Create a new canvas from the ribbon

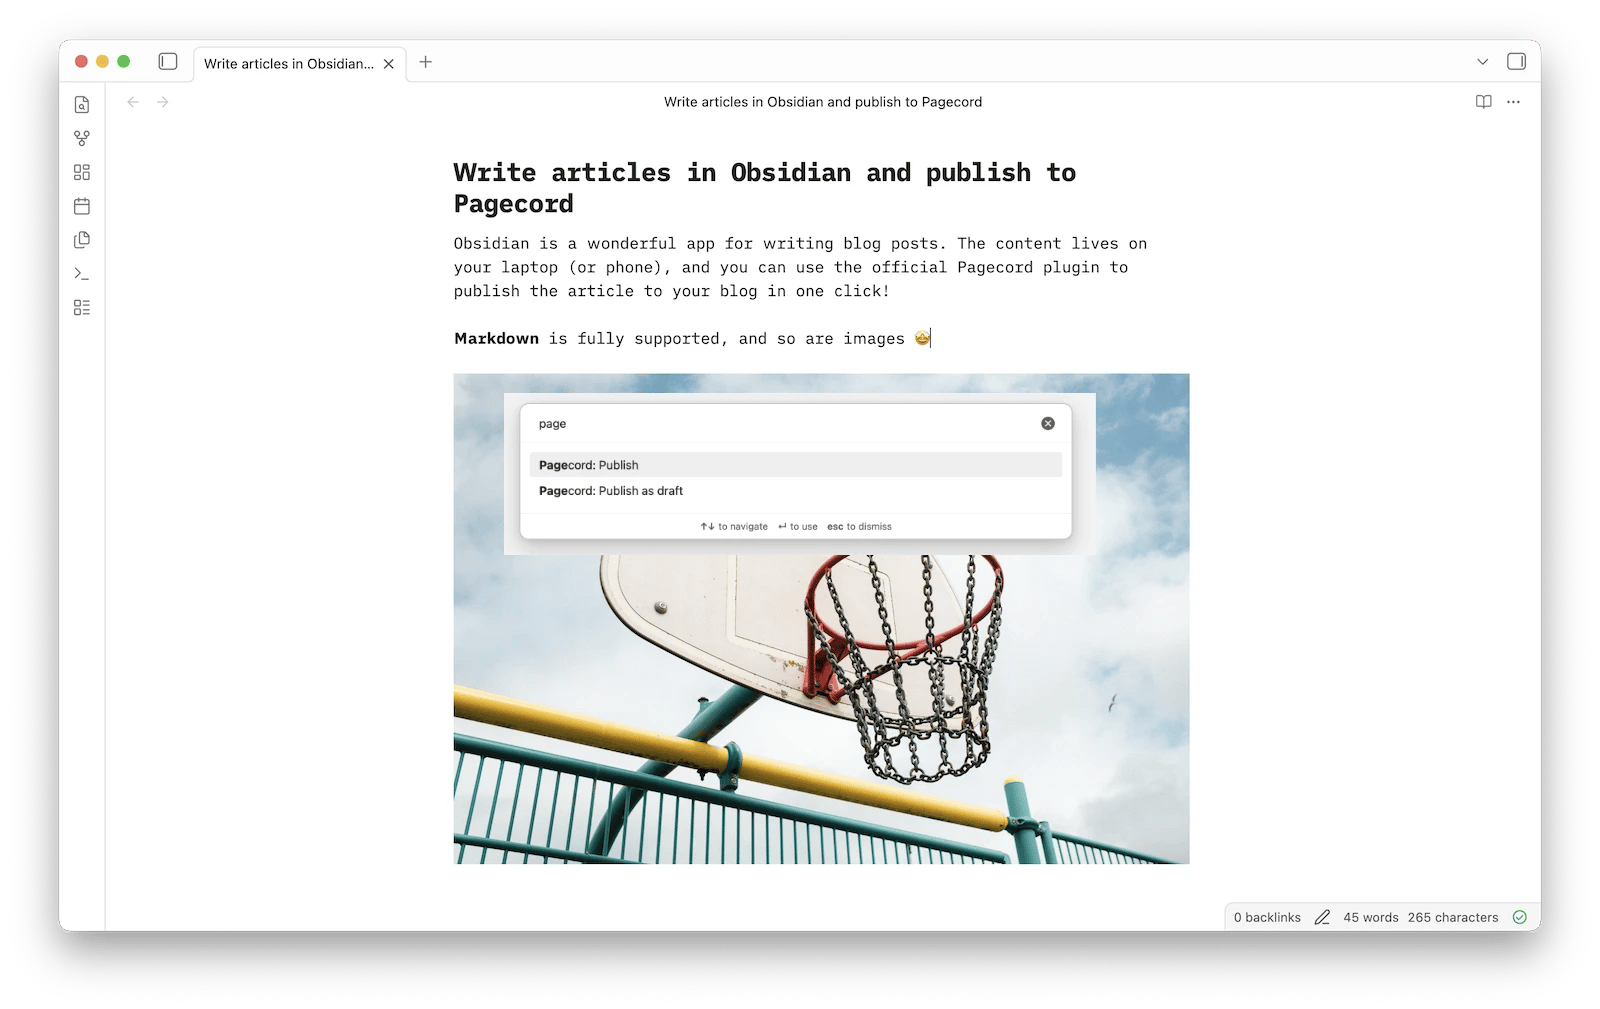click(82, 172)
